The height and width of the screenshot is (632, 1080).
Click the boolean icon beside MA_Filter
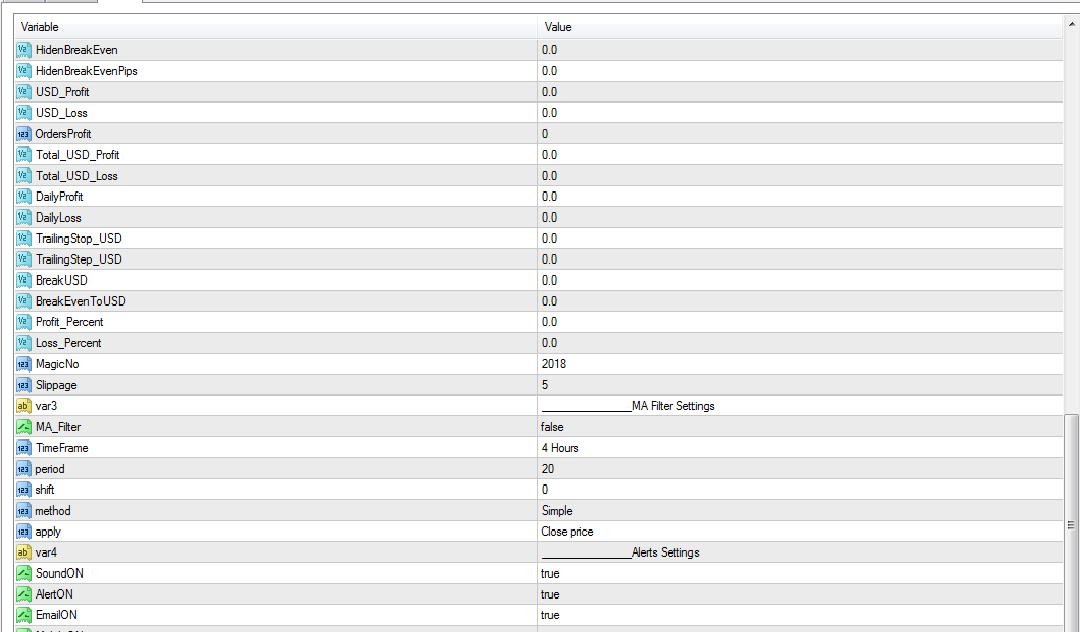(23, 427)
